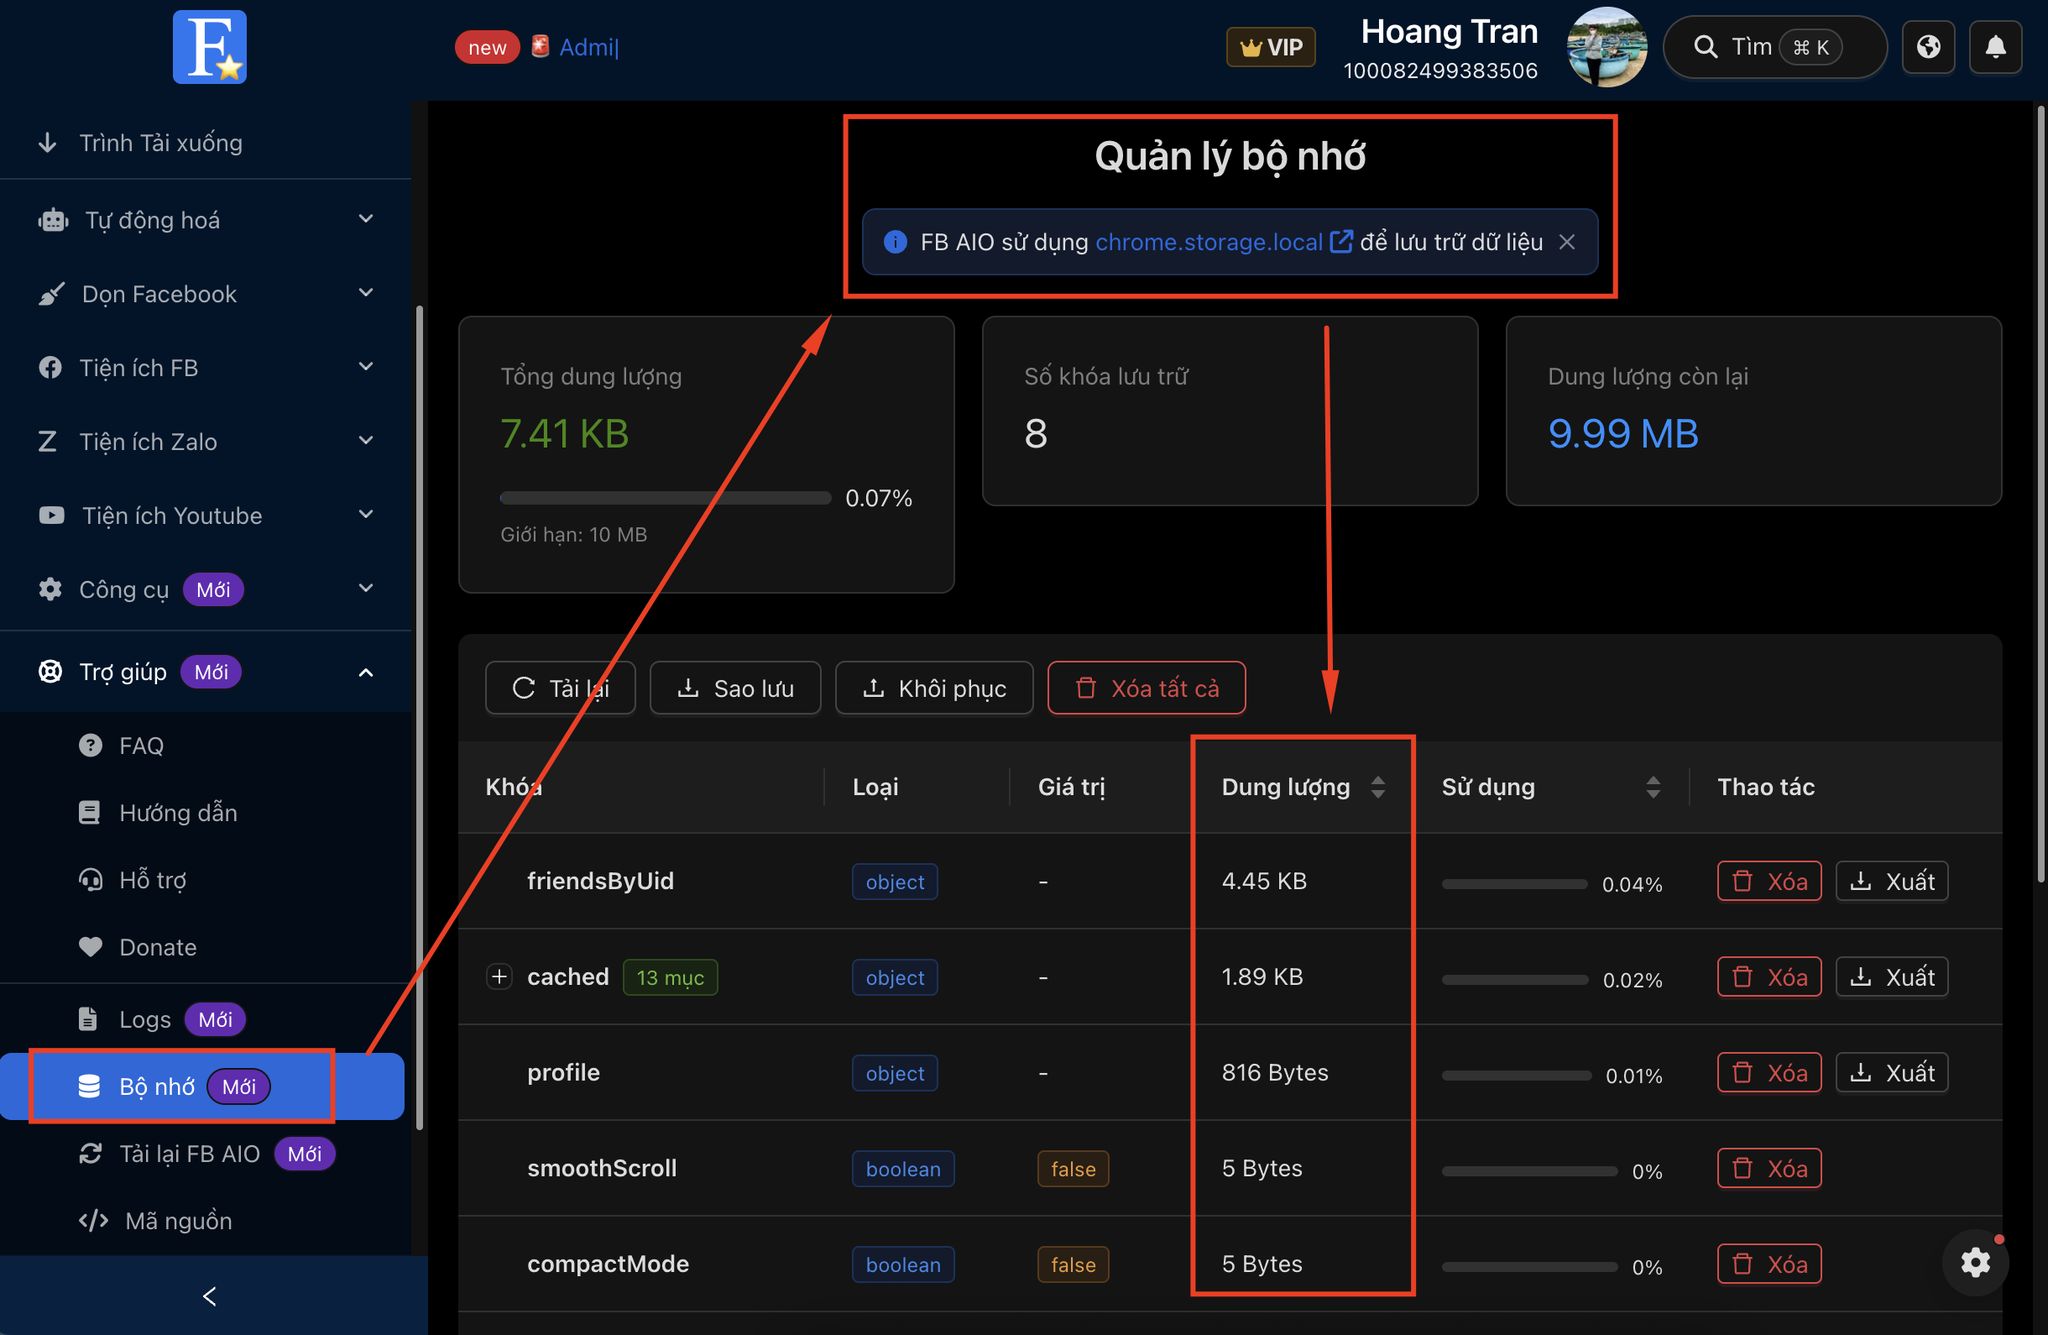The image size is (2048, 1335).
Task: Click the VIP crown badge
Action: pyautogui.click(x=1271, y=47)
